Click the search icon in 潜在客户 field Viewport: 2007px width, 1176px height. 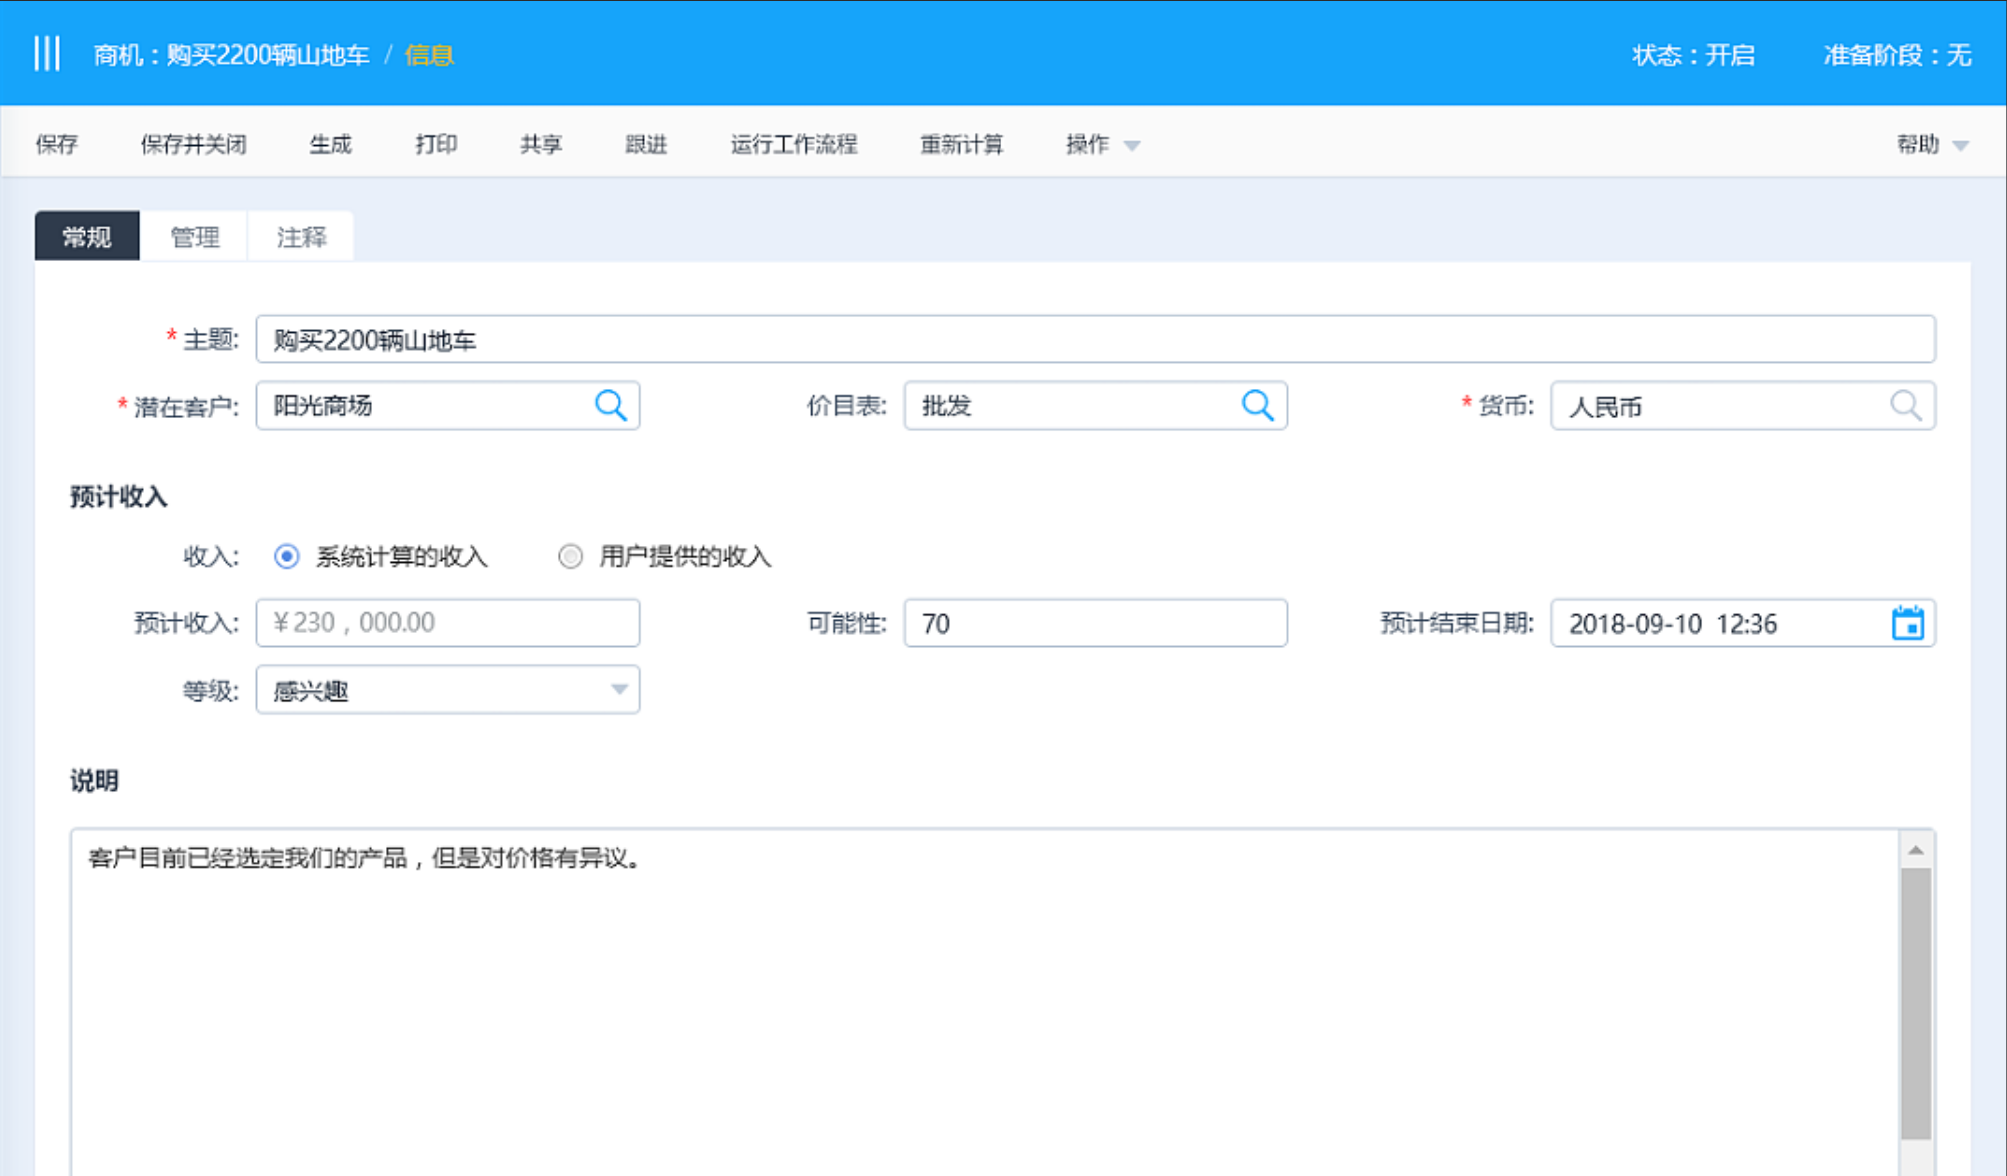pyautogui.click(x=610, y=406)
